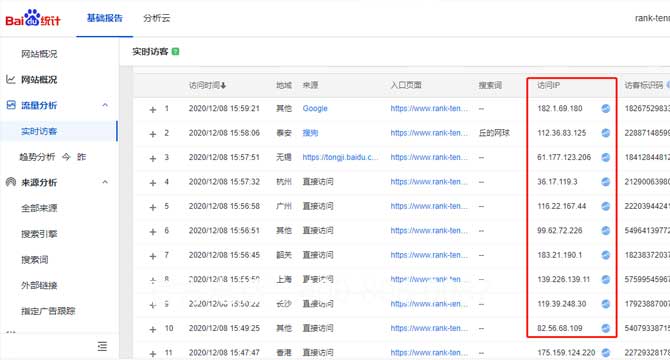Click the 来源 column header
The image size is (670, 360).
click(x=310, y=85)
